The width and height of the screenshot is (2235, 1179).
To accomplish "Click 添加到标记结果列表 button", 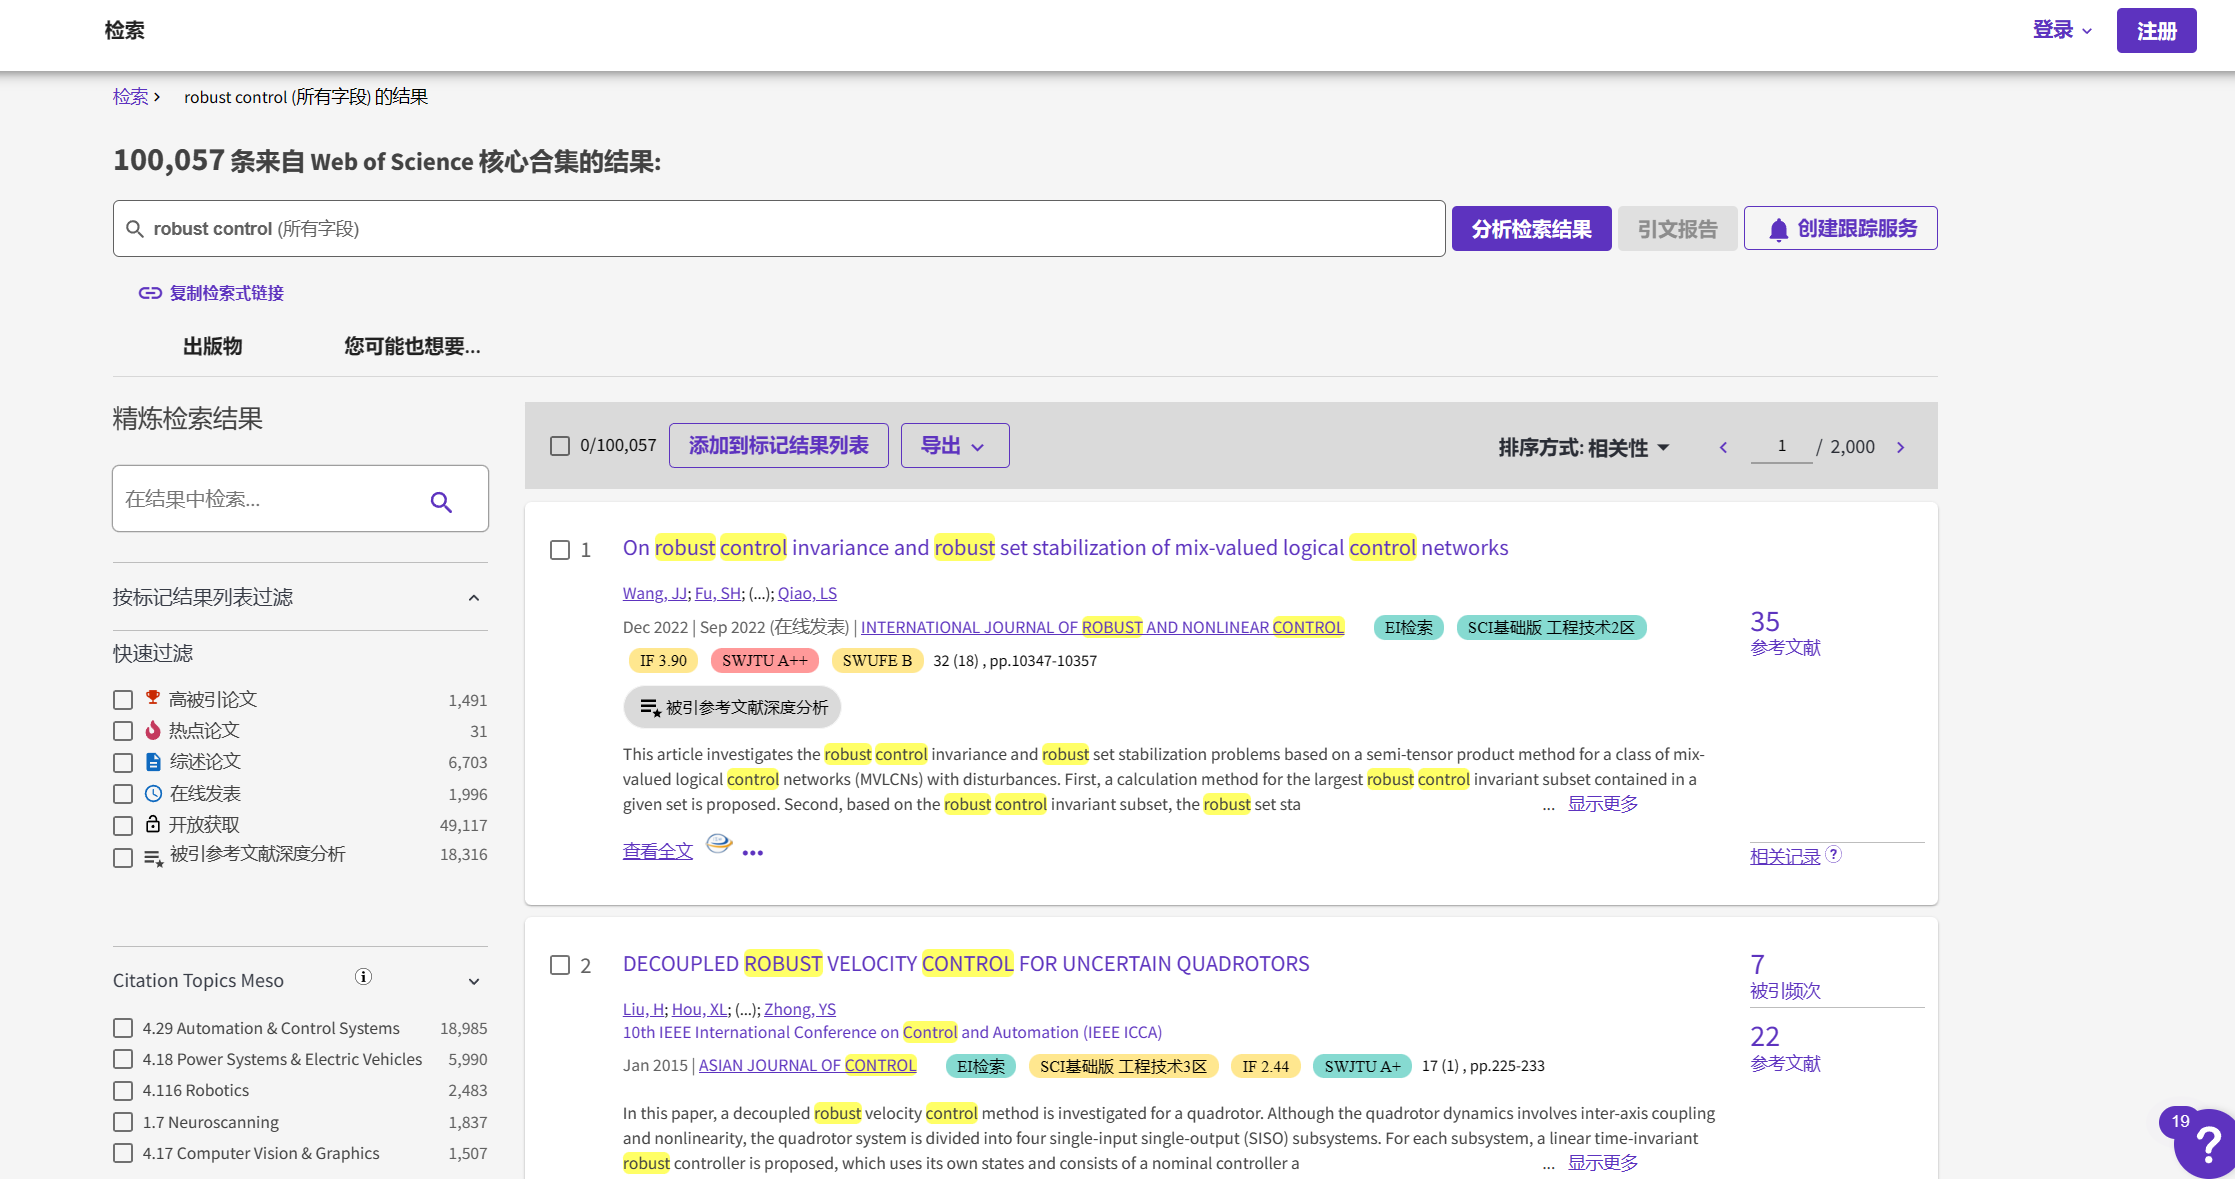I will pos(778,445).
